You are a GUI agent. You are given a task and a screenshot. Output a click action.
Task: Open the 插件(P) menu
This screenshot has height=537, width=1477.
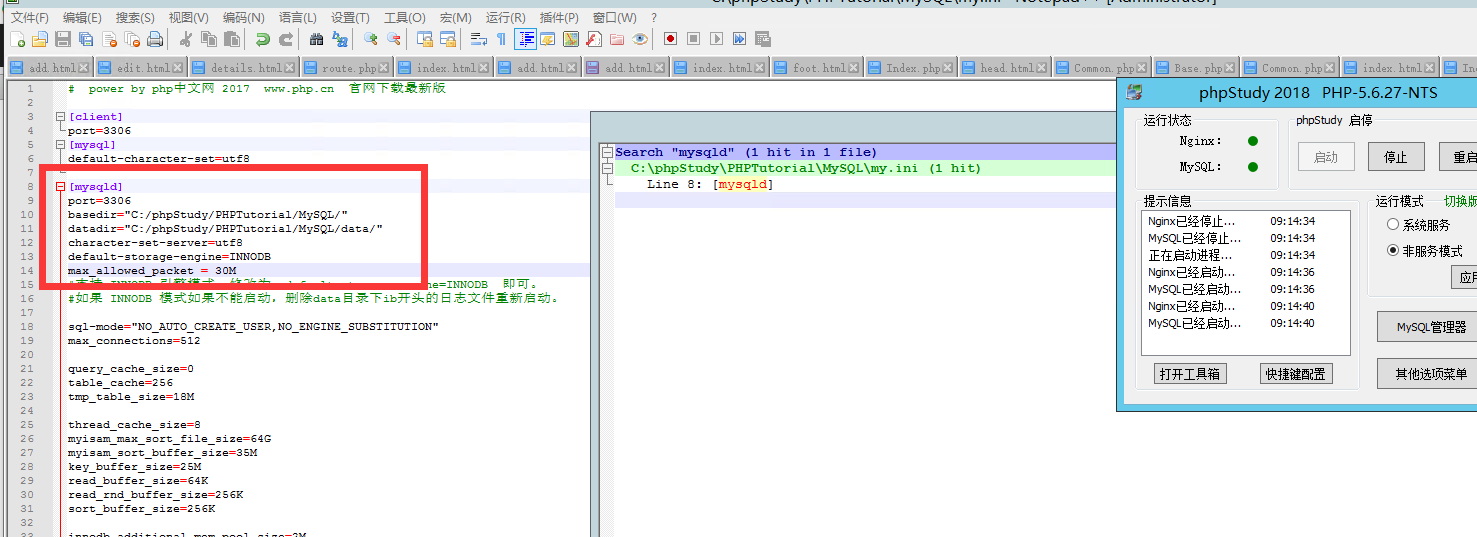(x=558, y=18)
